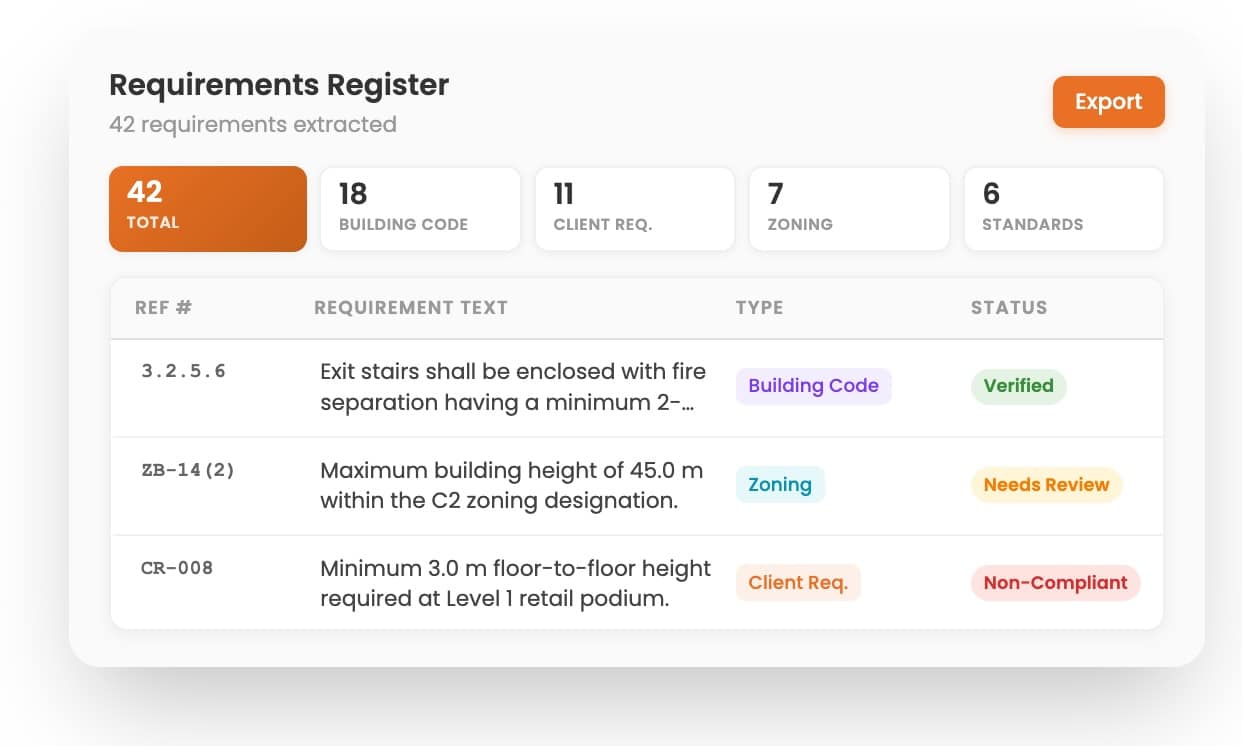The height and width of the screenshot is (746, 1242).
Task: Open the Needs Review status badge
Action: [x=1047, y=485]
